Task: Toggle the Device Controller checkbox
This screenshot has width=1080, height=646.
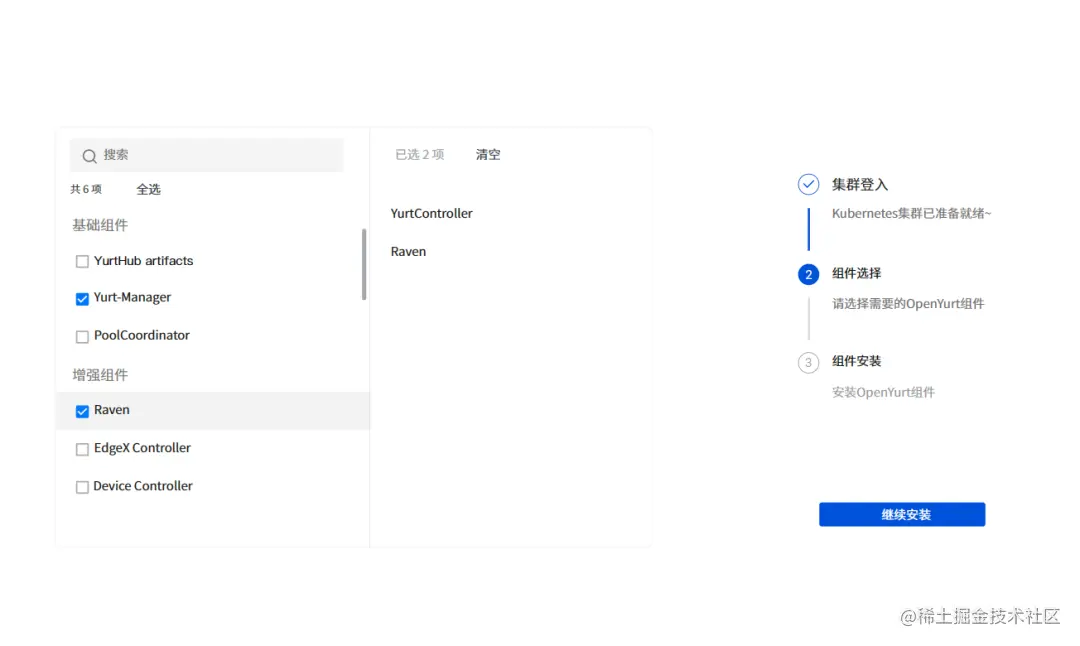Action: (x=82, y=487)
